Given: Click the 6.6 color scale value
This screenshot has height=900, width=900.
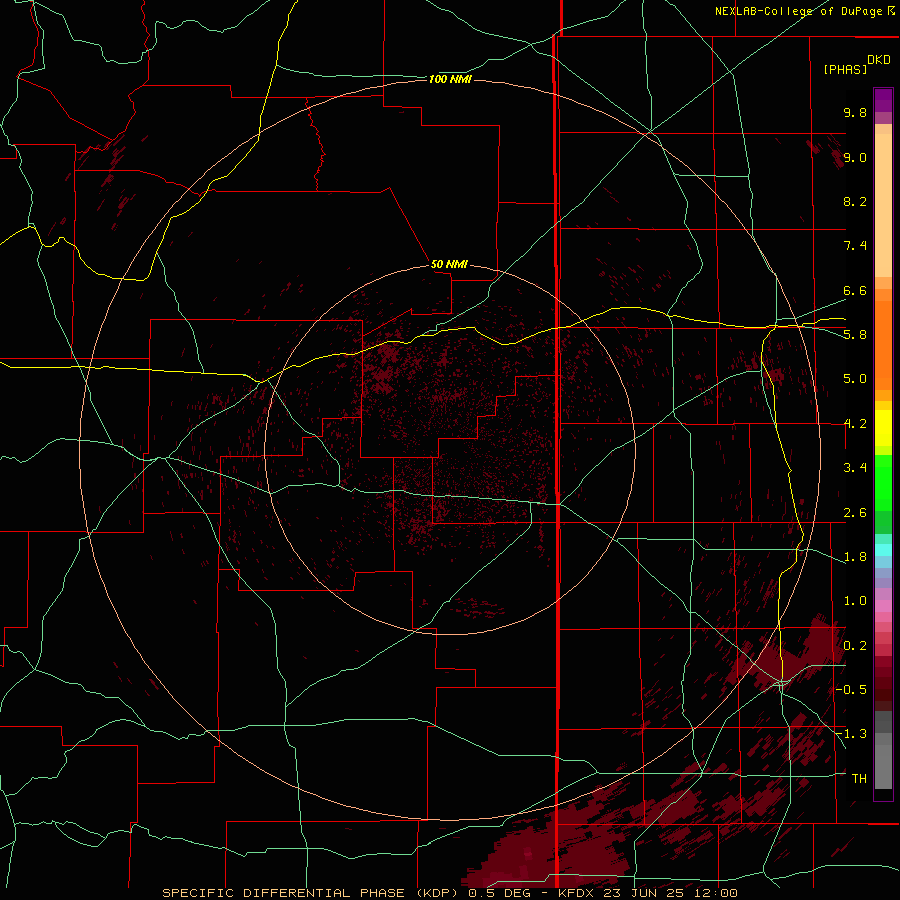Looking at the screenshot, I should tap(855, 290).
